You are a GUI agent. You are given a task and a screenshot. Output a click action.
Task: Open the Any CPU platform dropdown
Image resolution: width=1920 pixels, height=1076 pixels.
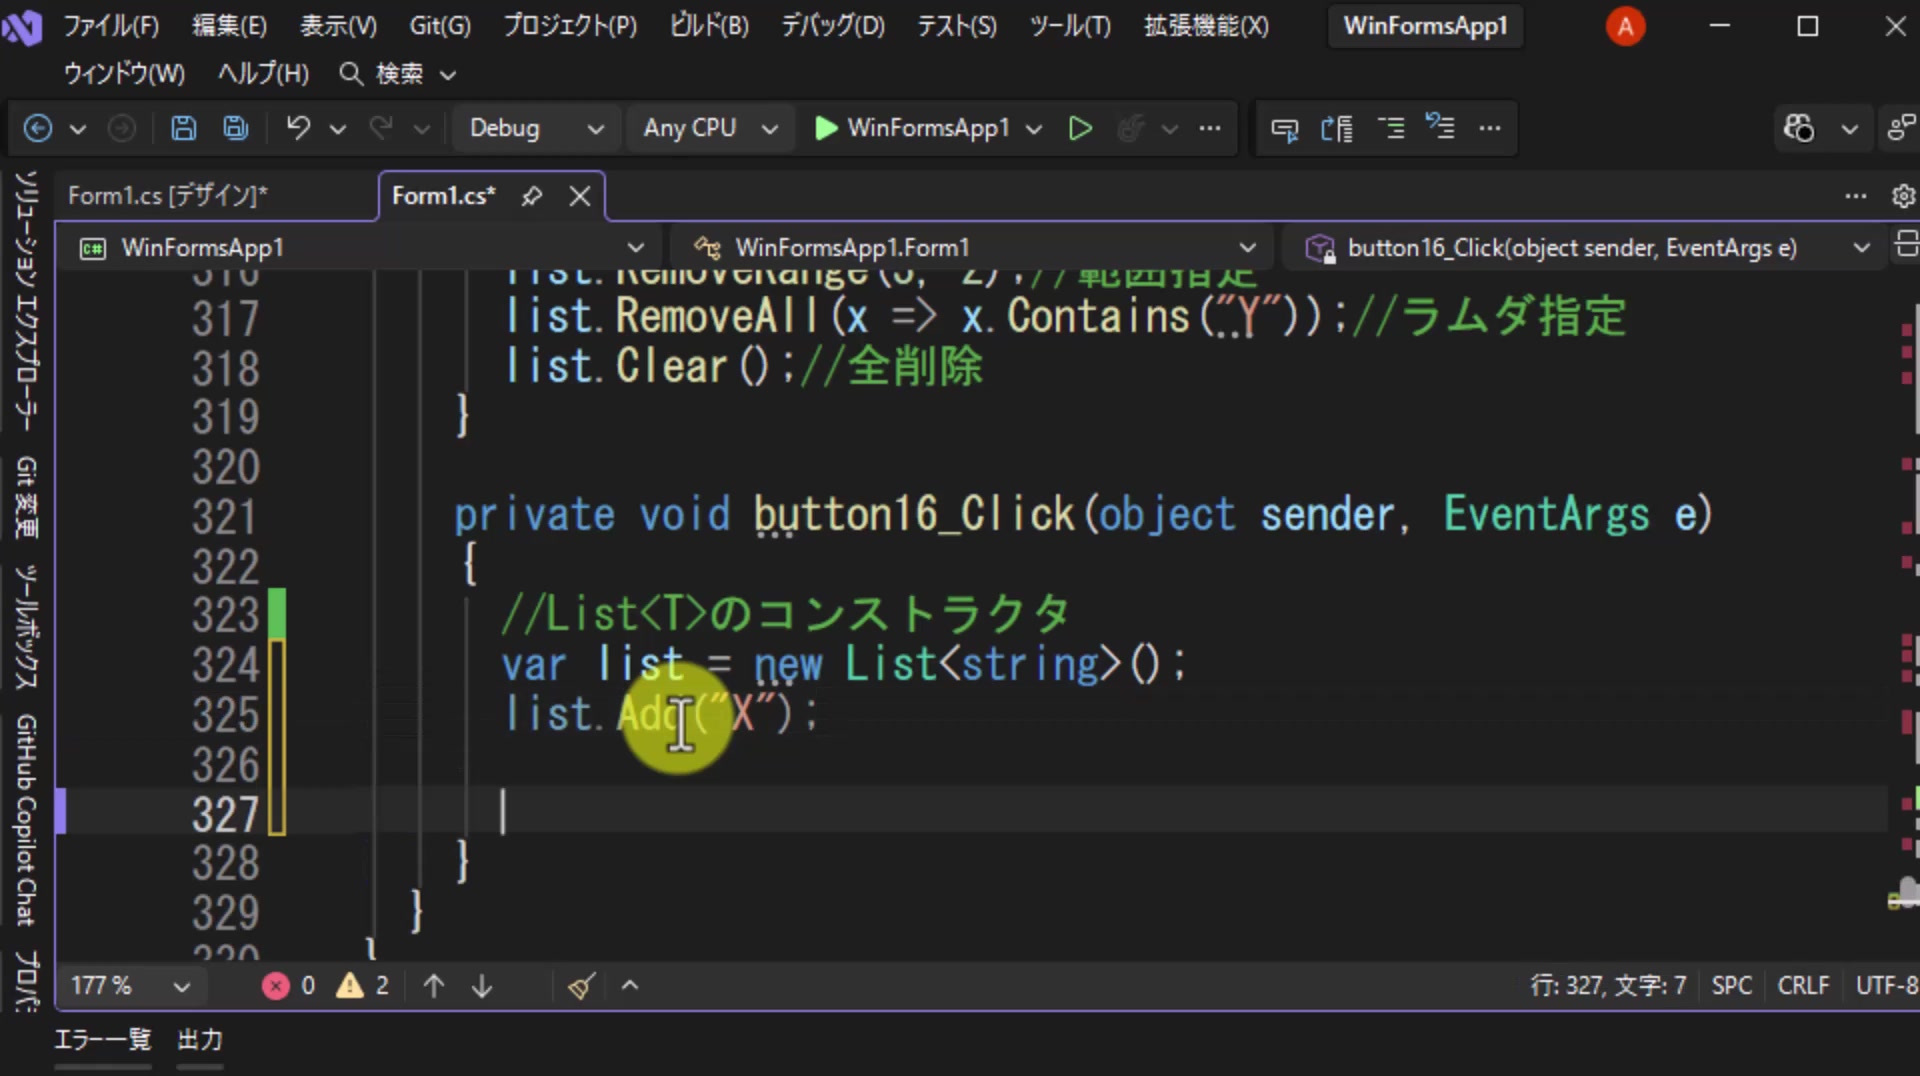tap(711, 128)
